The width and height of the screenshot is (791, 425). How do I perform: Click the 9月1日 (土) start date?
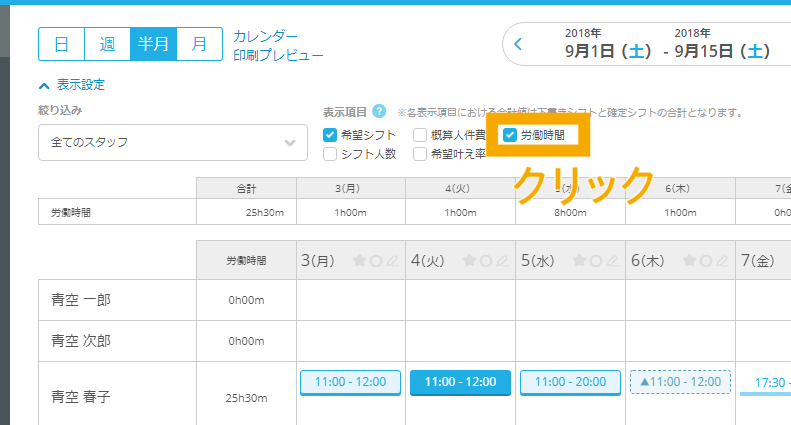coord(608,51)
